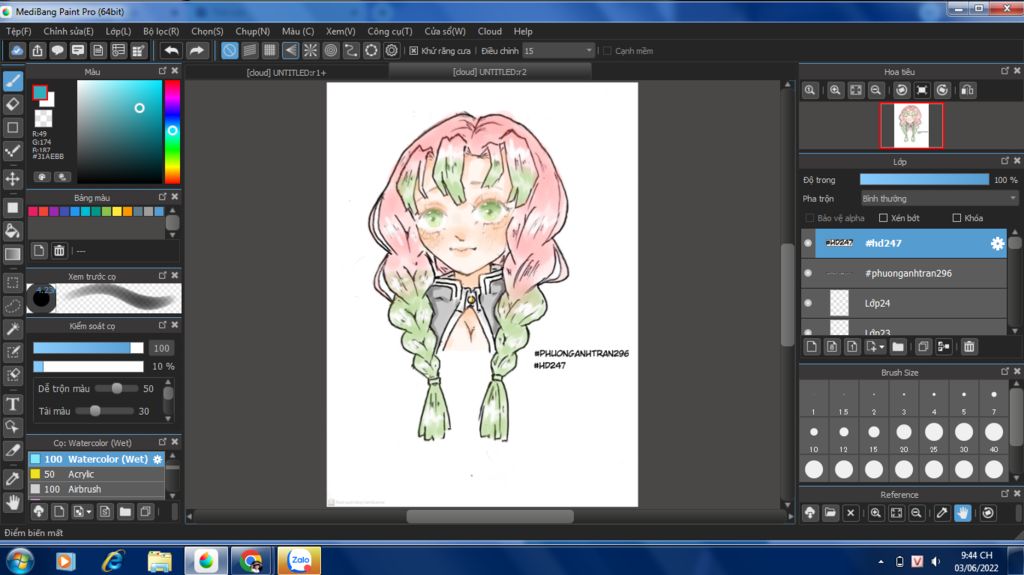
Task: Zoom in on the Navigator panel
Action: click(835, 90)
